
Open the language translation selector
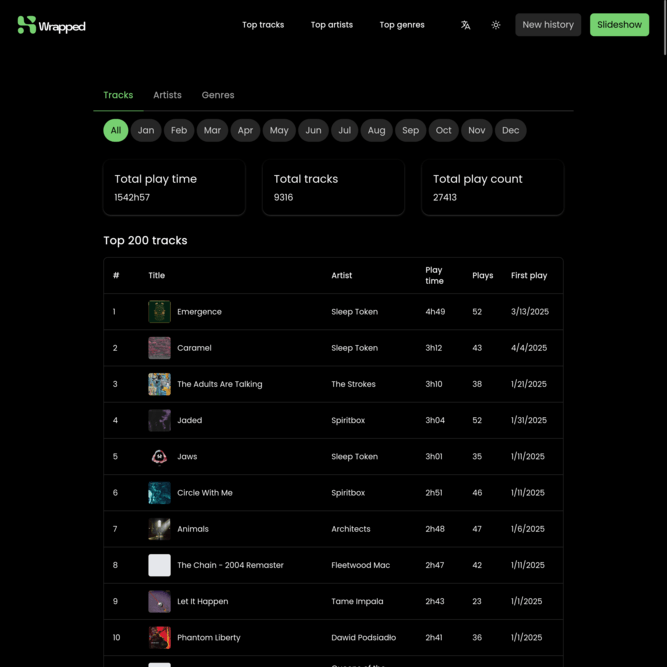click(465, 25)
